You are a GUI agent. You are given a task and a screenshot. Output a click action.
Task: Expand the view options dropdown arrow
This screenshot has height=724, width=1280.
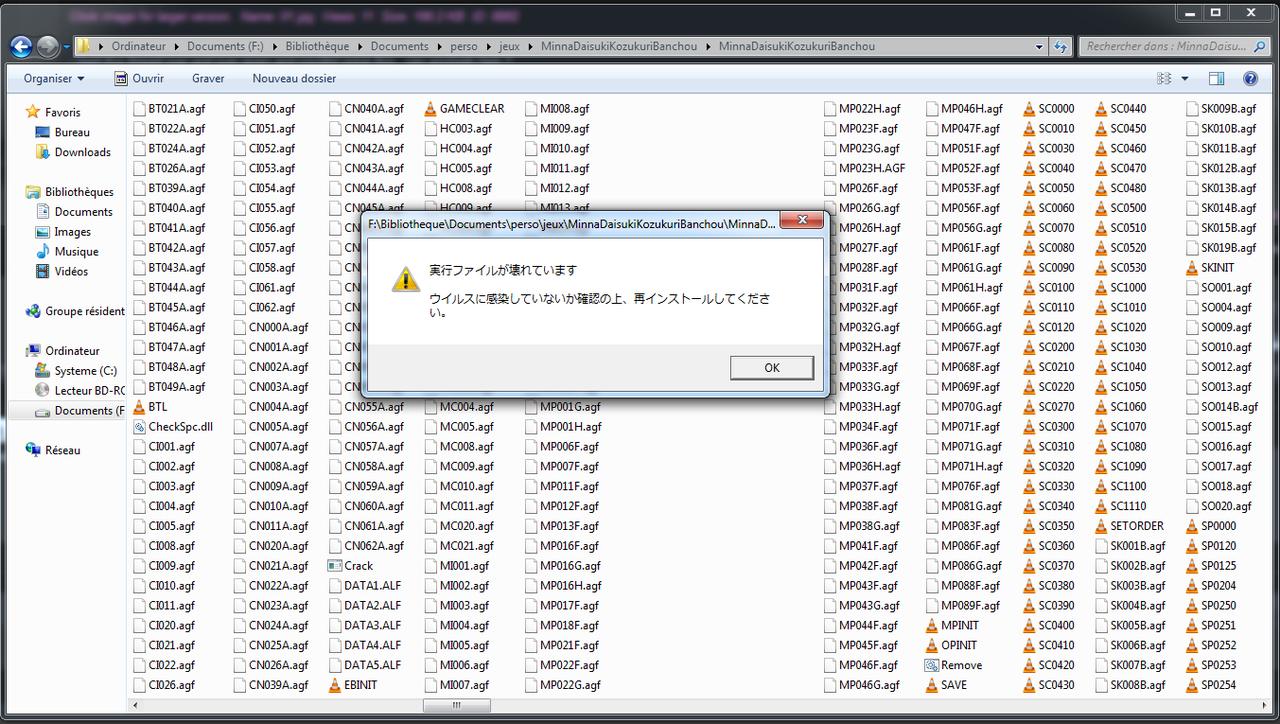[x=1185, y=78]
